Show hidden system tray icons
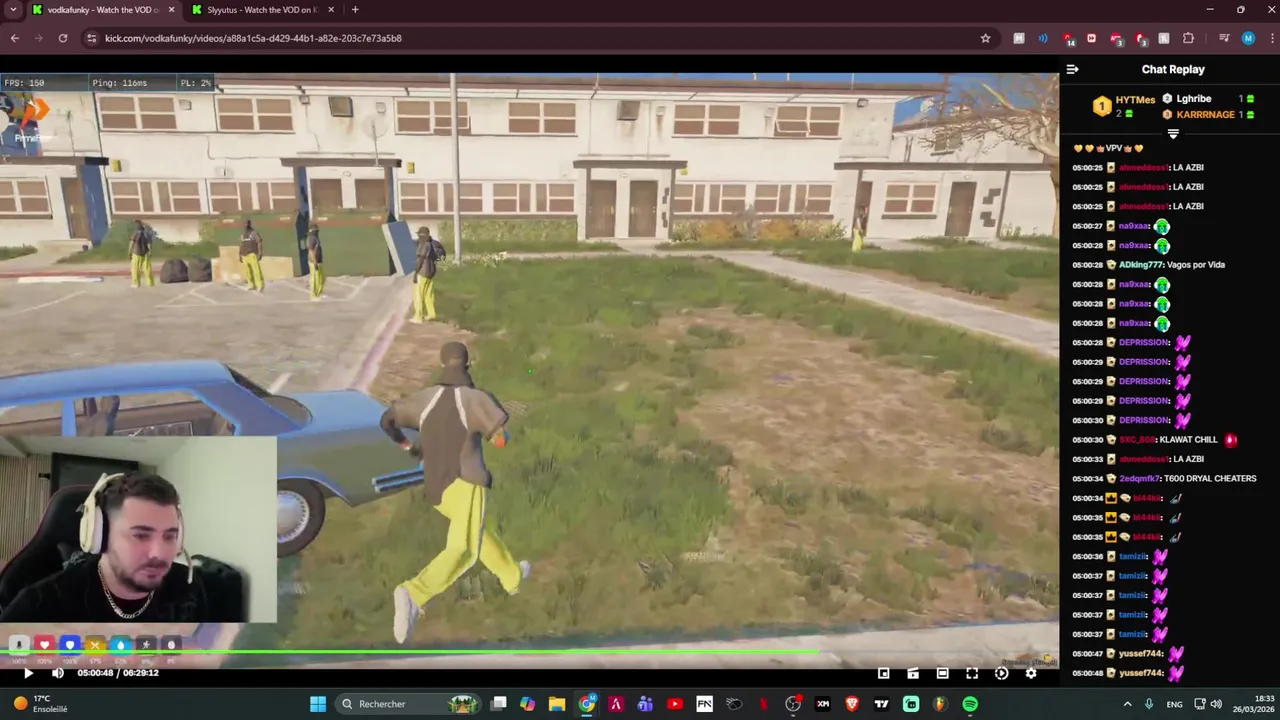The image size is (1280, 720). [x=1127, y=704]
